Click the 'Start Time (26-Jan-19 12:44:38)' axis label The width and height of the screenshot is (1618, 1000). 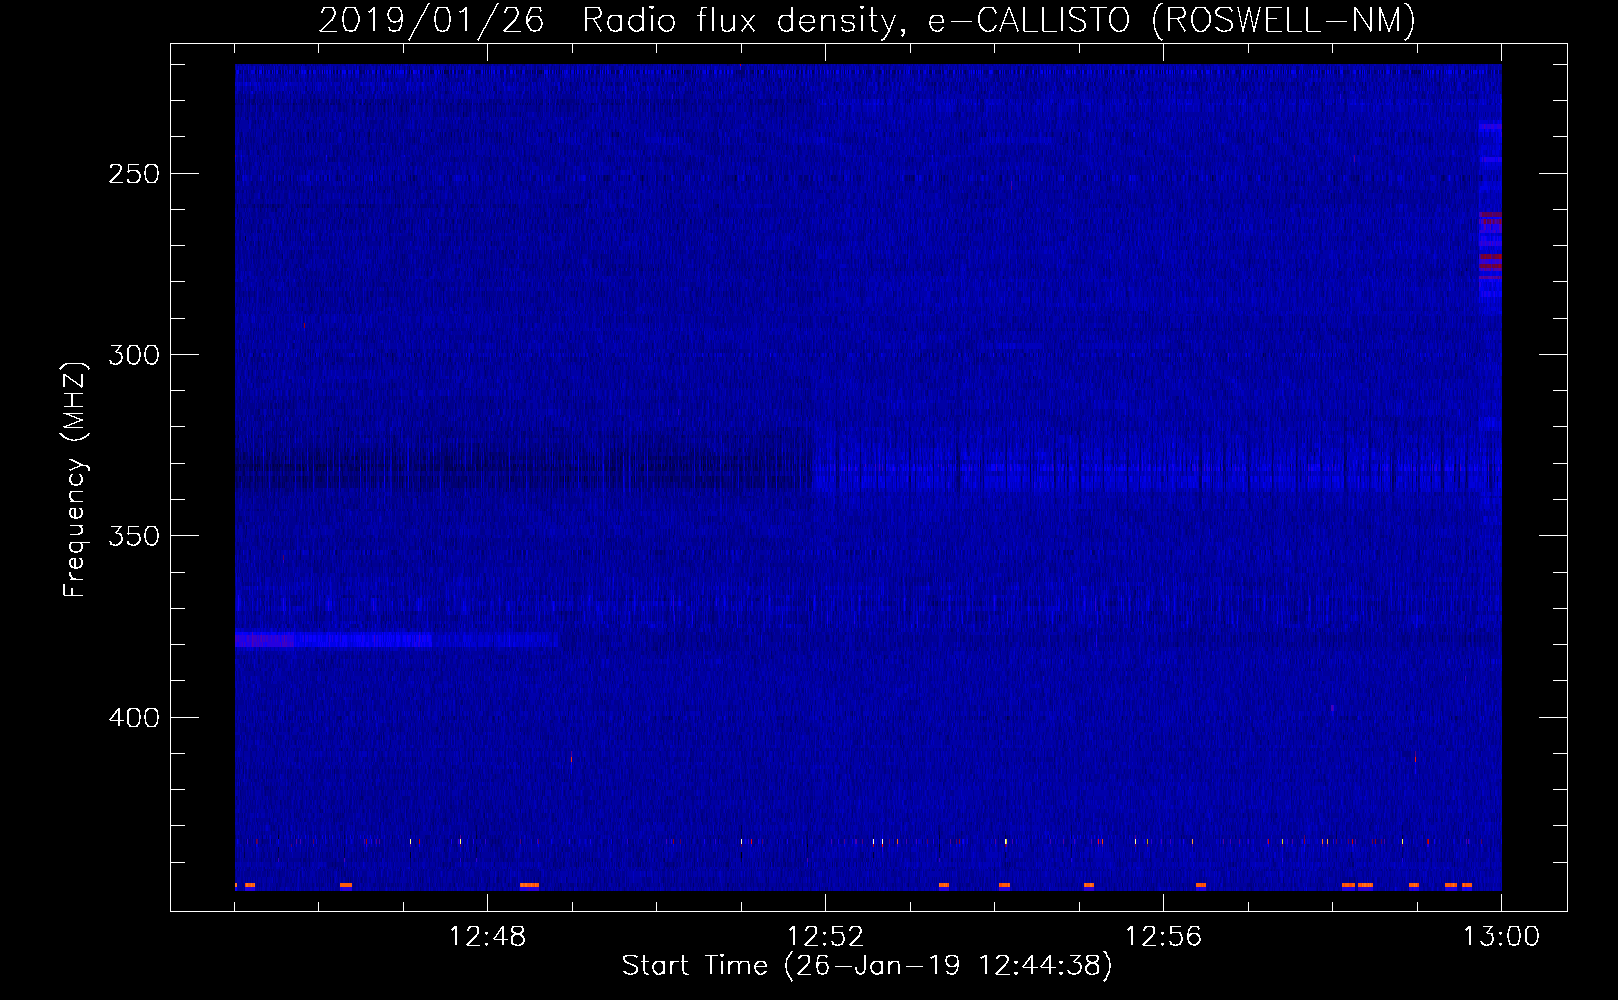[867, 966]
